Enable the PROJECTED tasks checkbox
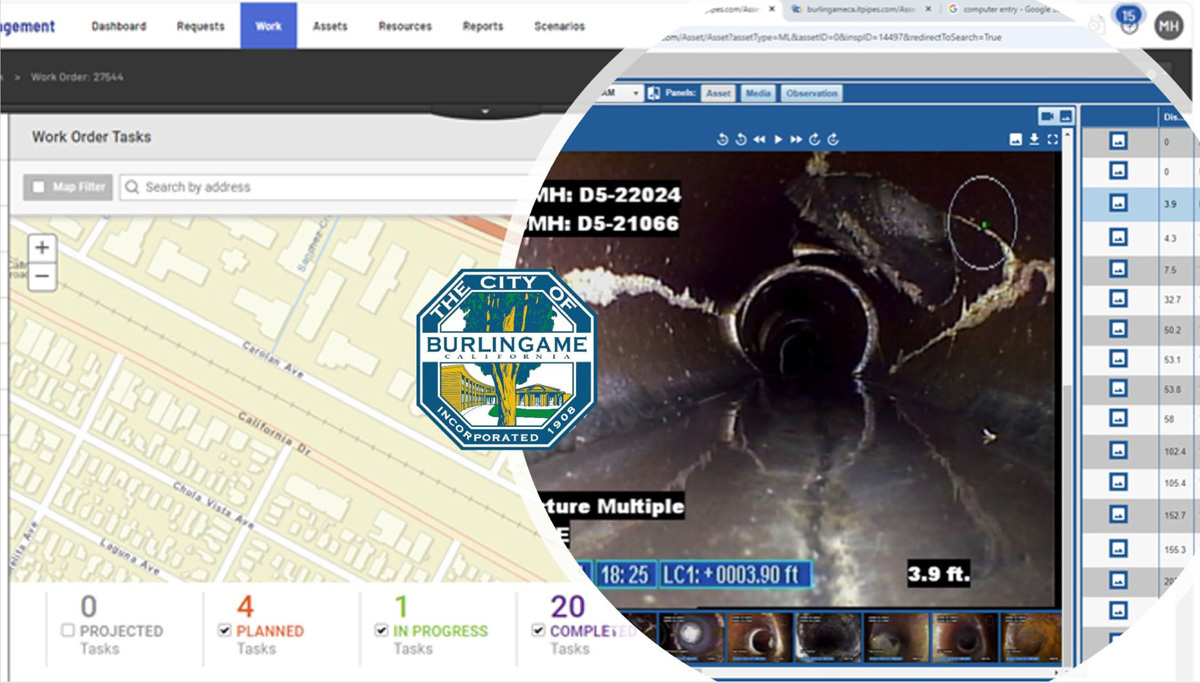Viewport: 1200px width, 683px height. (68, 631)
